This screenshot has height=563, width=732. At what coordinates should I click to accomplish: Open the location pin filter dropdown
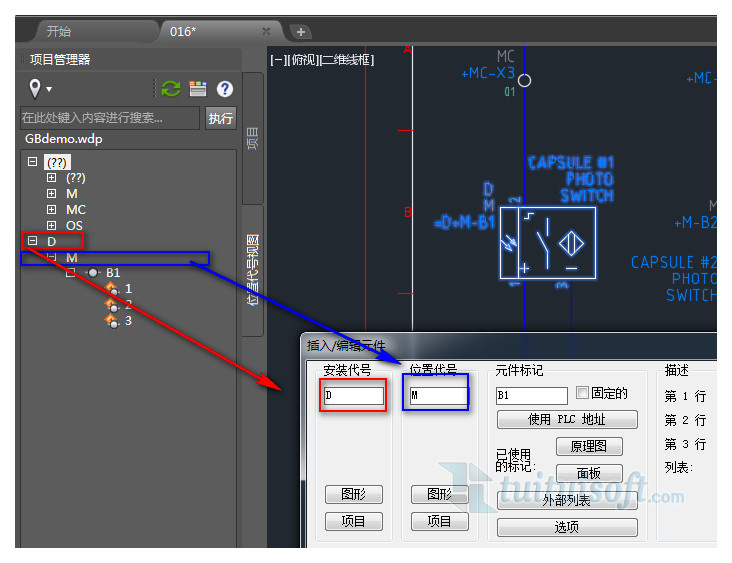click(x=40, y=89)
